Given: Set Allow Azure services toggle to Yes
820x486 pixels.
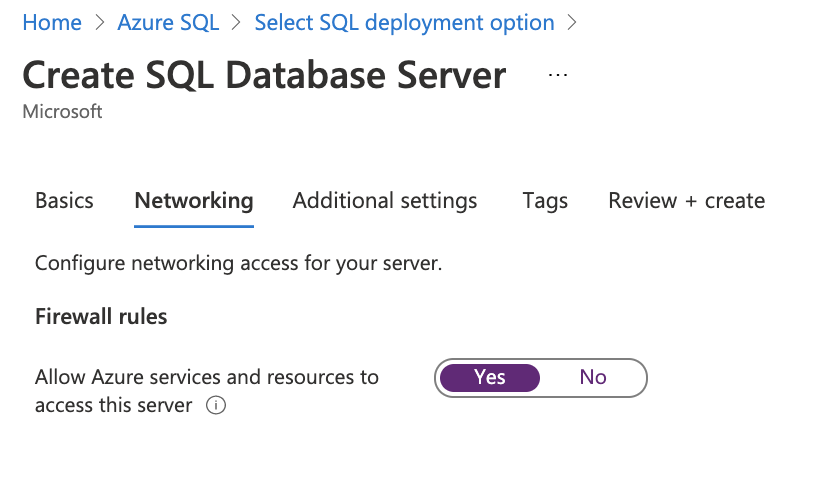Looking at the screenshot, I should coord(490,377).
